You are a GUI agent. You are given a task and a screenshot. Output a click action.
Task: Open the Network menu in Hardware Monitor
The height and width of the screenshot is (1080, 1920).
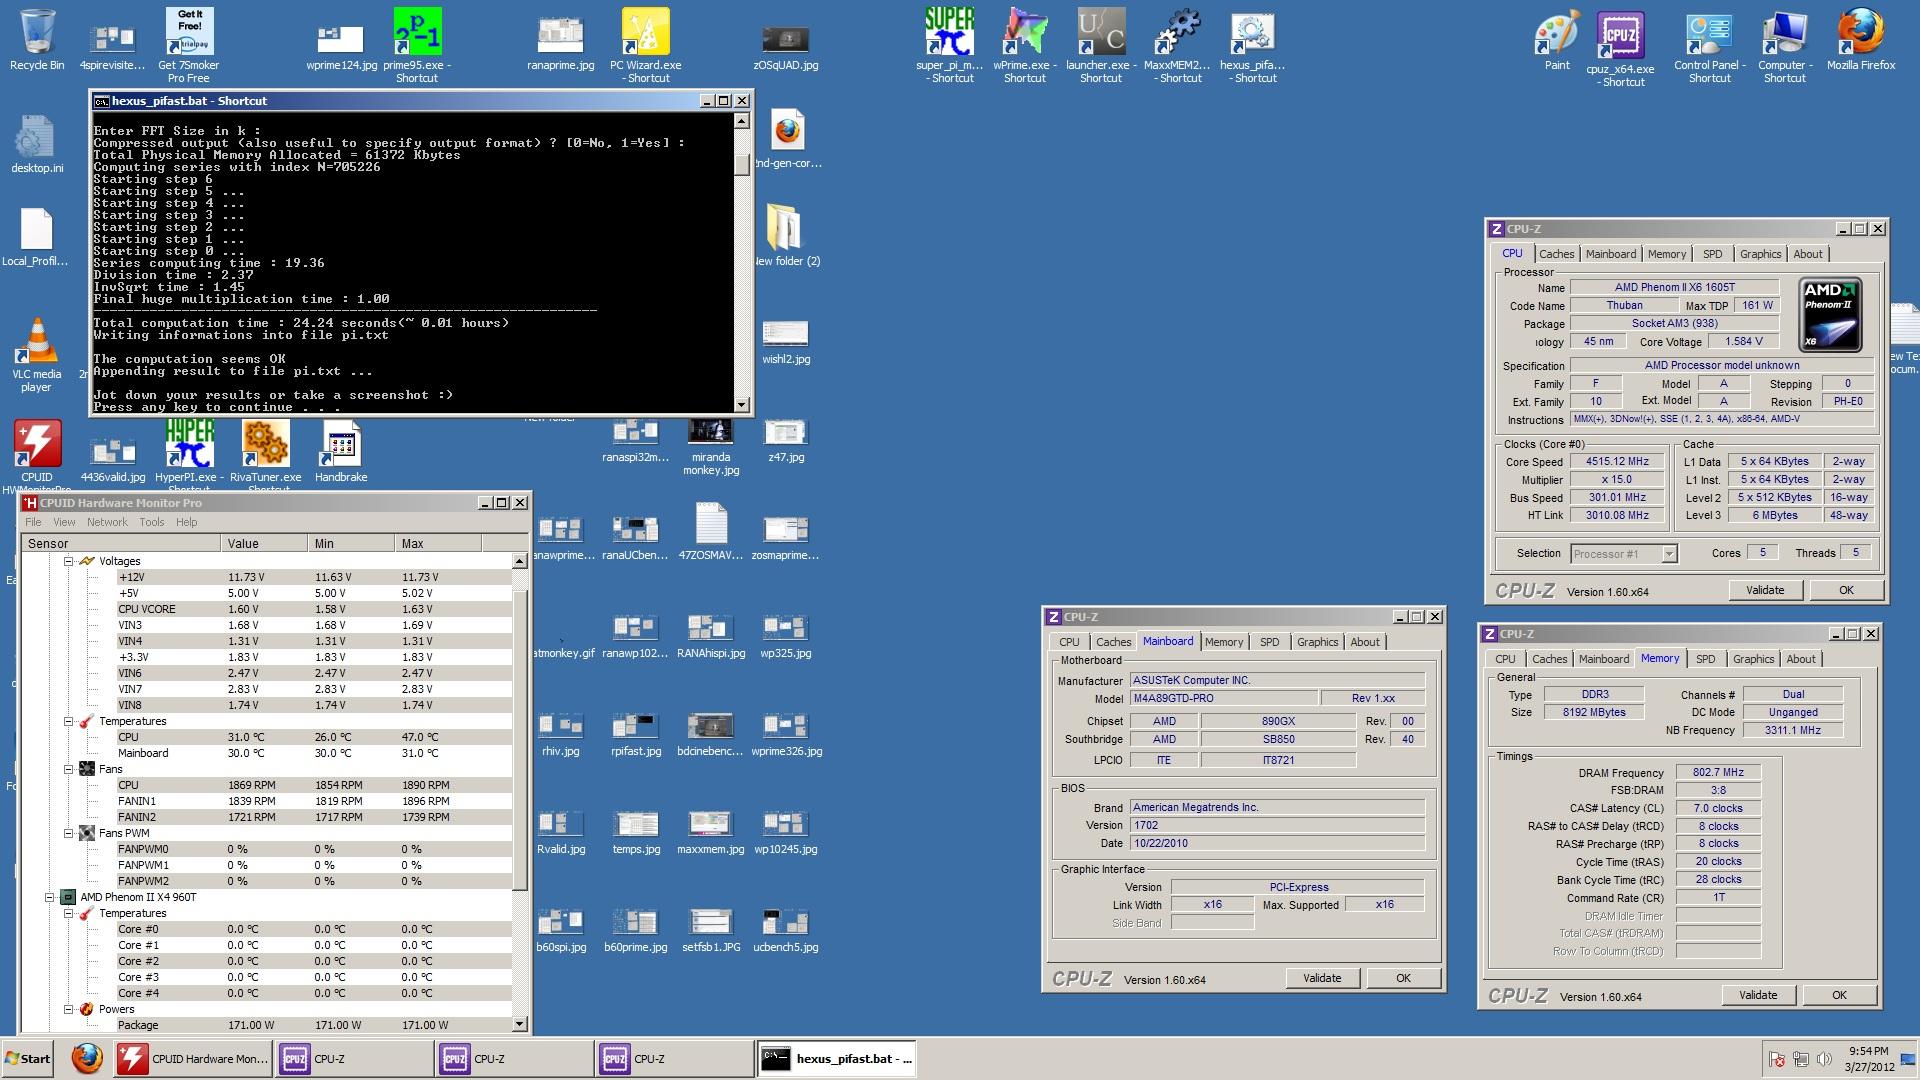107,522
